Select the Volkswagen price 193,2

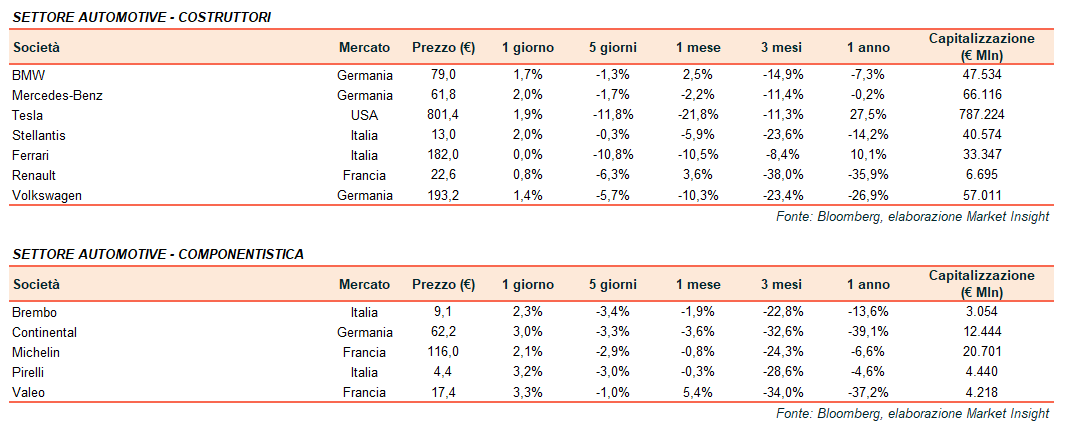[x=440, y=195]
